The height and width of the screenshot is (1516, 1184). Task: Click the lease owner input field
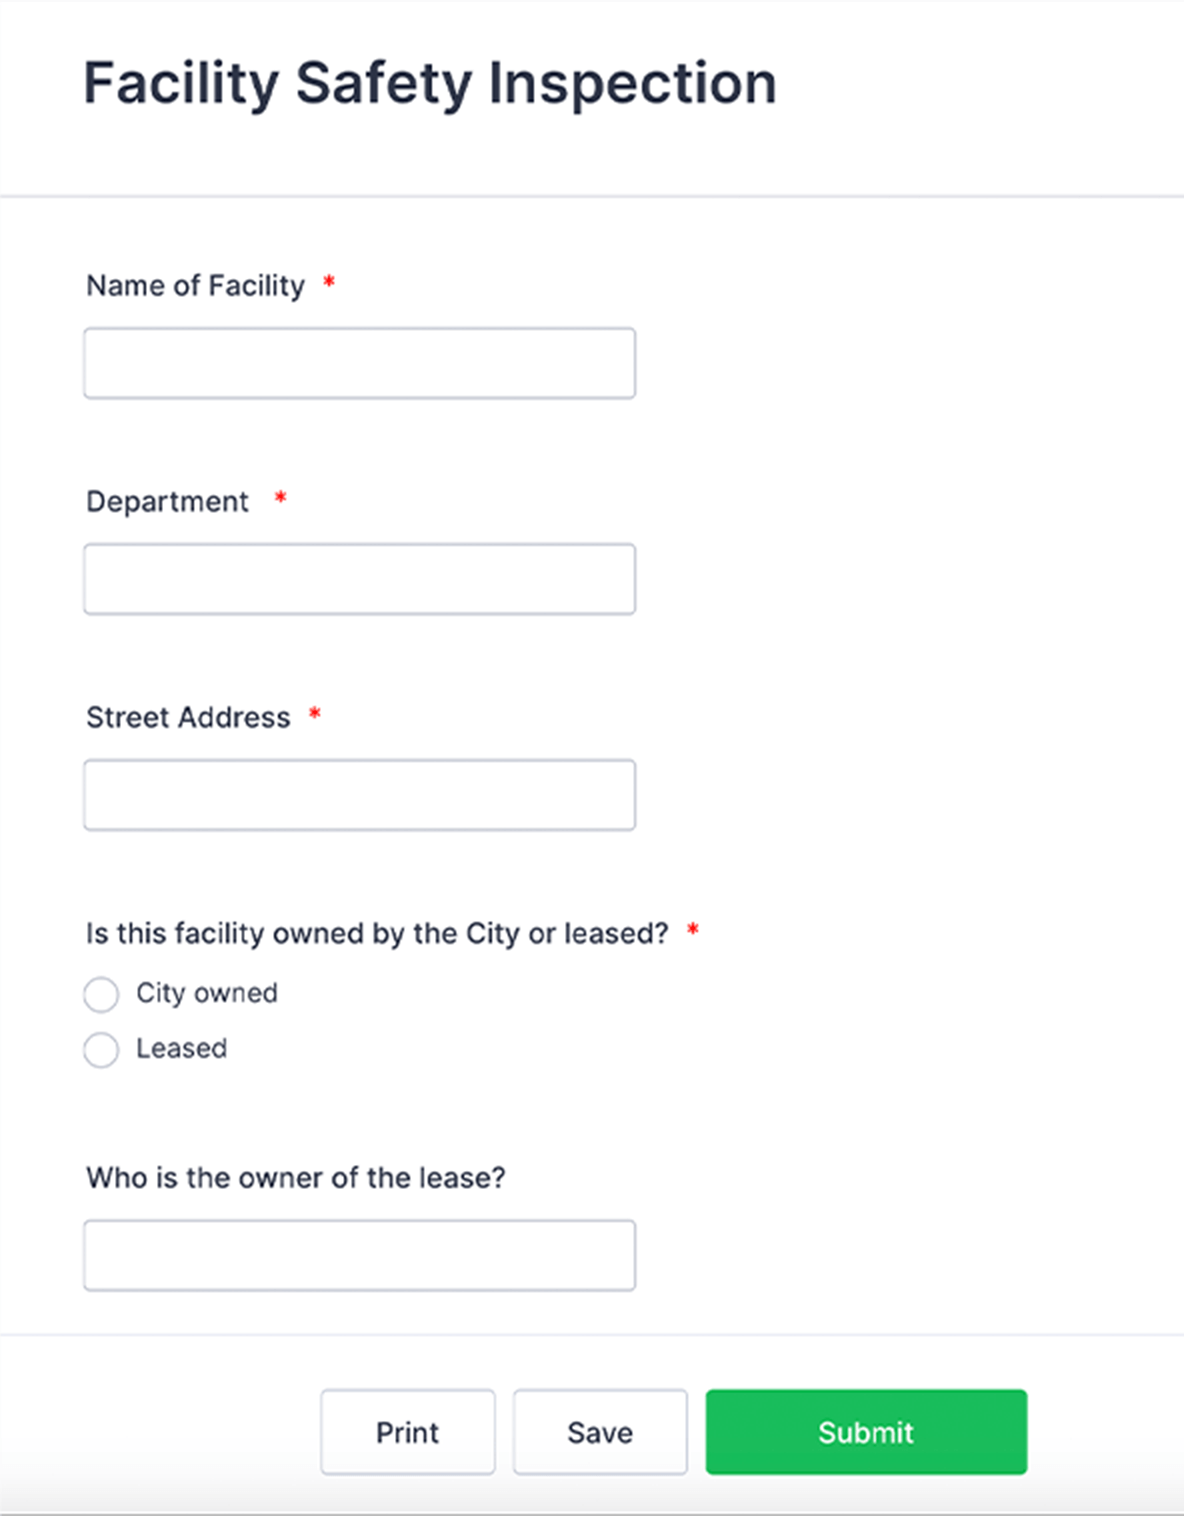coord(359,1255)
